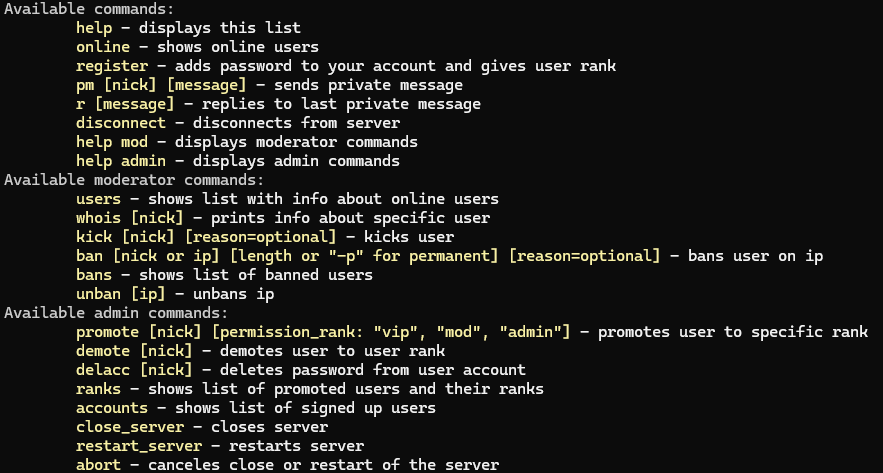Click the 'help admin' command text
This screenshot has width=883, height=473.
coord(121,161)
